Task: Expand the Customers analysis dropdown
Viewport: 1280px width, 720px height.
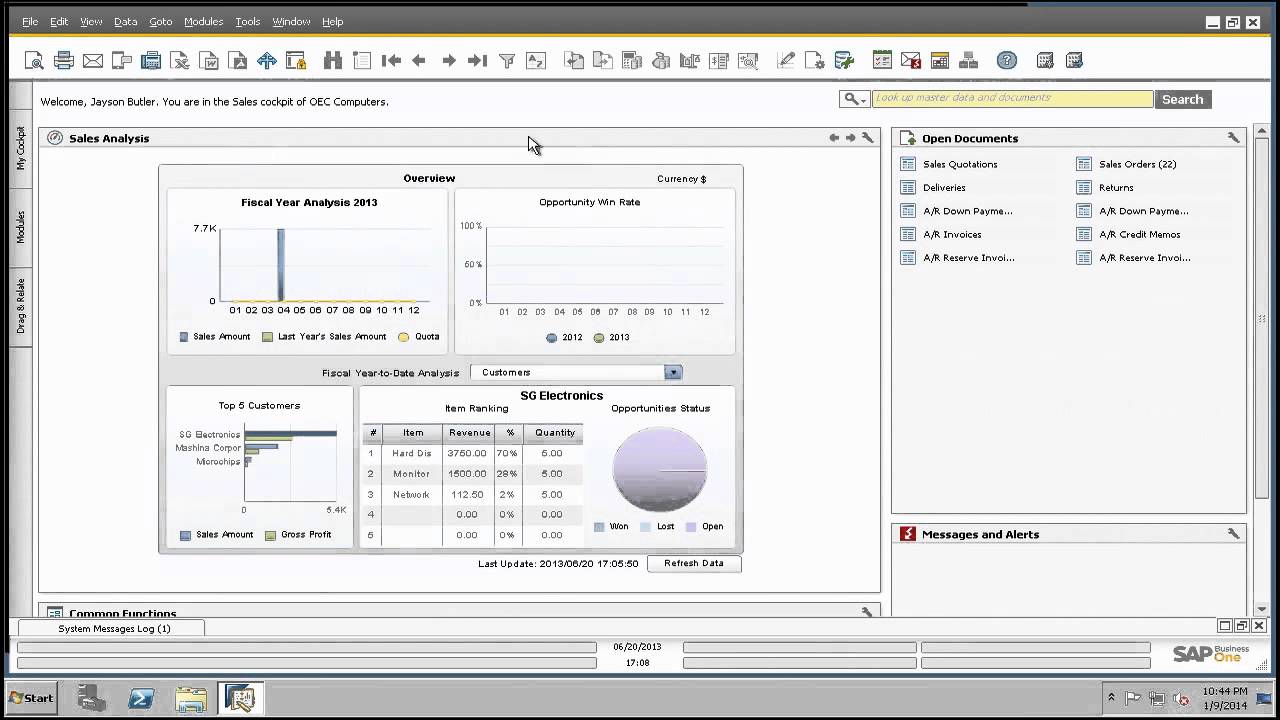Action: click(673, 372)
